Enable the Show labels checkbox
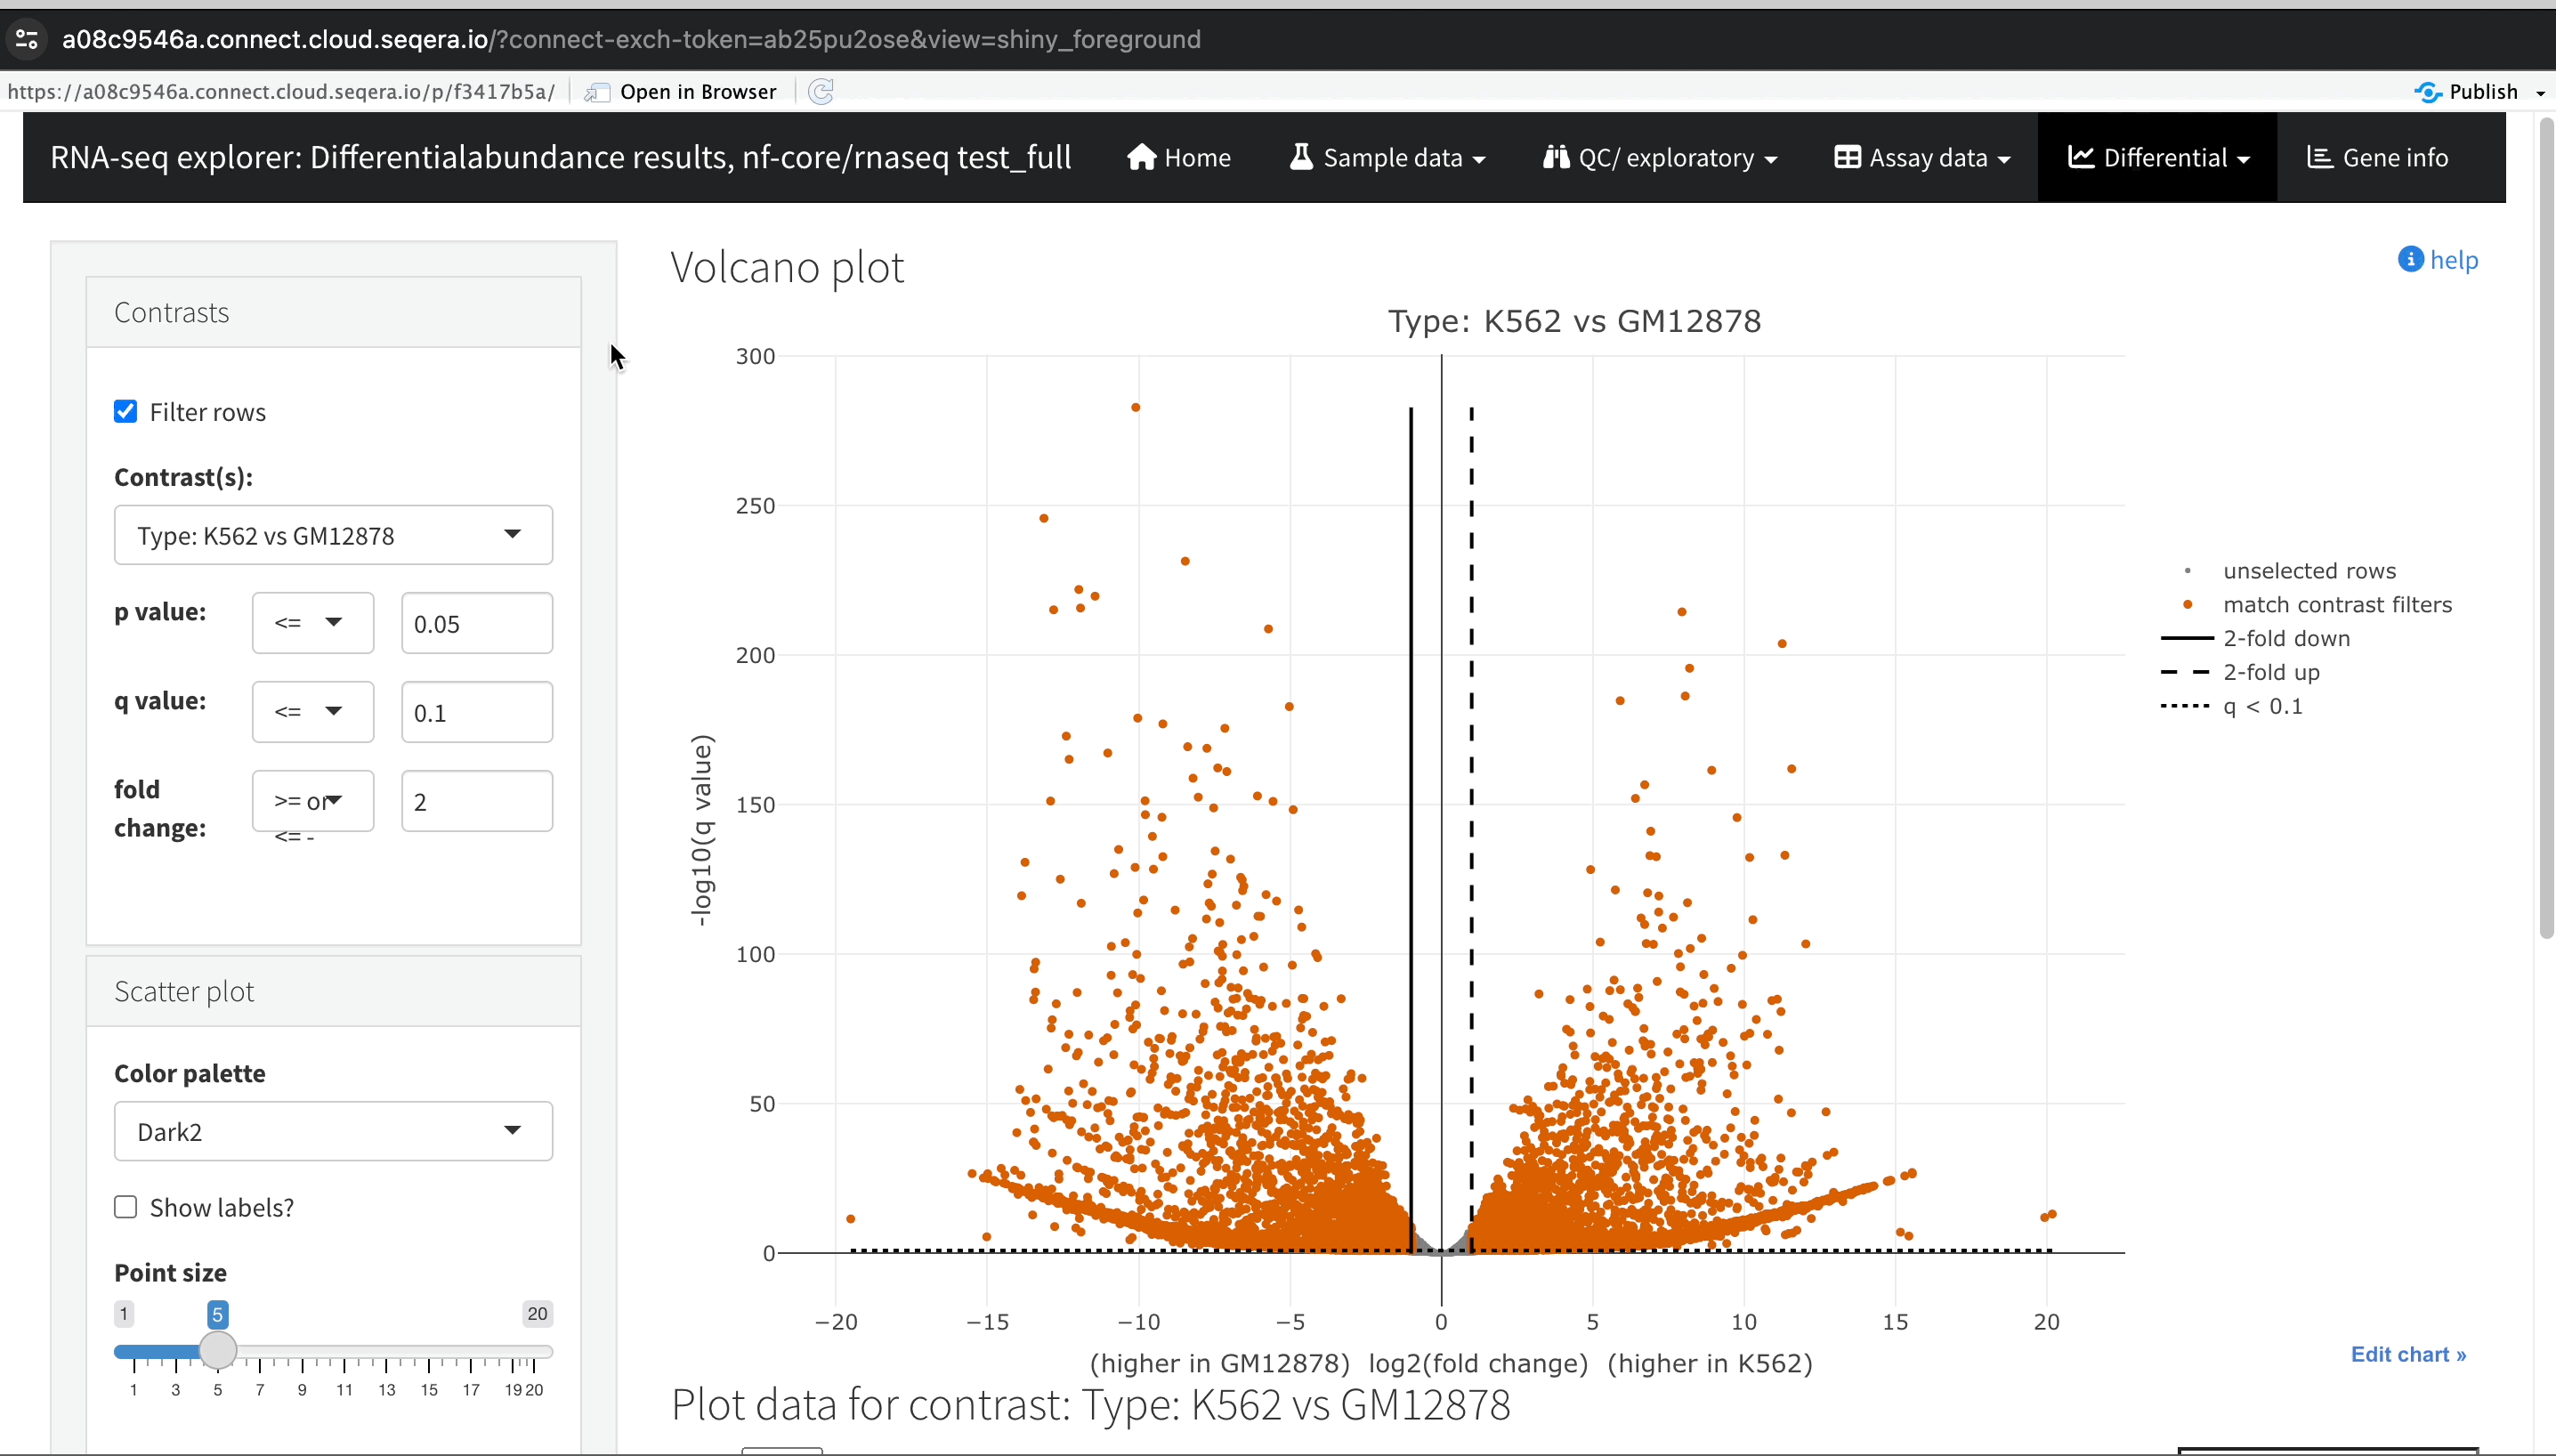This screenshot has width=2556, height=1456. pos(126,1207)
